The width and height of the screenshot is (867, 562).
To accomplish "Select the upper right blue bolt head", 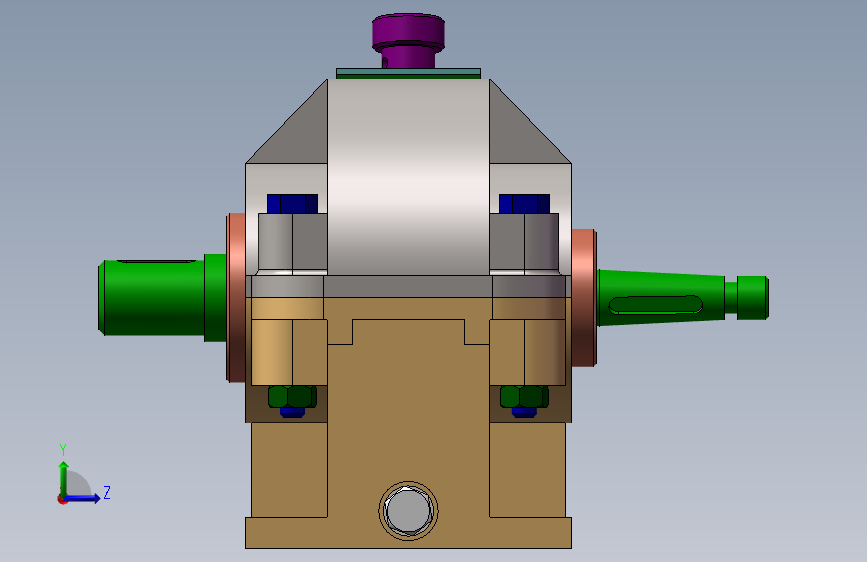I will 524,204.
